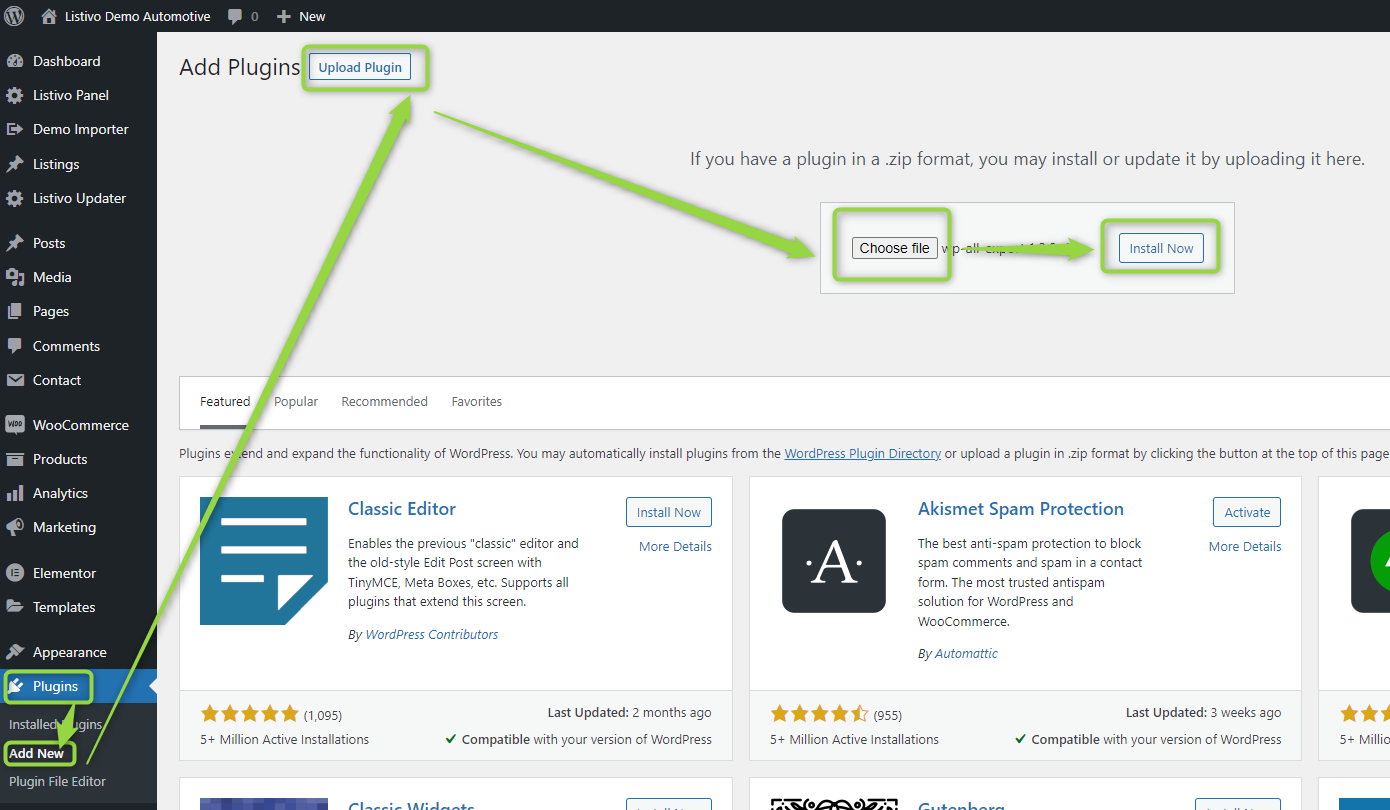Open the Akismet Spam Protection title link

1021,508
